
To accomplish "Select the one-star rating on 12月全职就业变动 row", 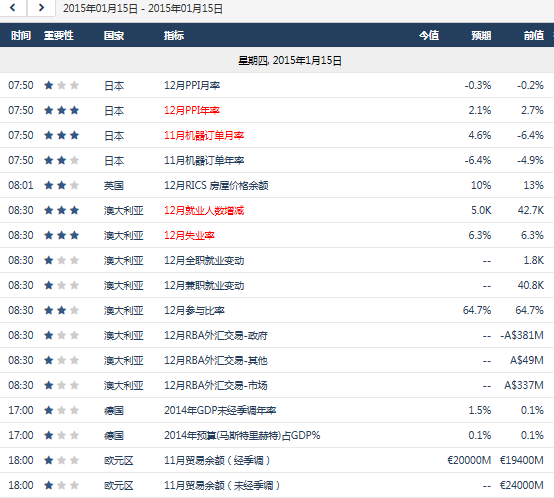I will [61, 260].
